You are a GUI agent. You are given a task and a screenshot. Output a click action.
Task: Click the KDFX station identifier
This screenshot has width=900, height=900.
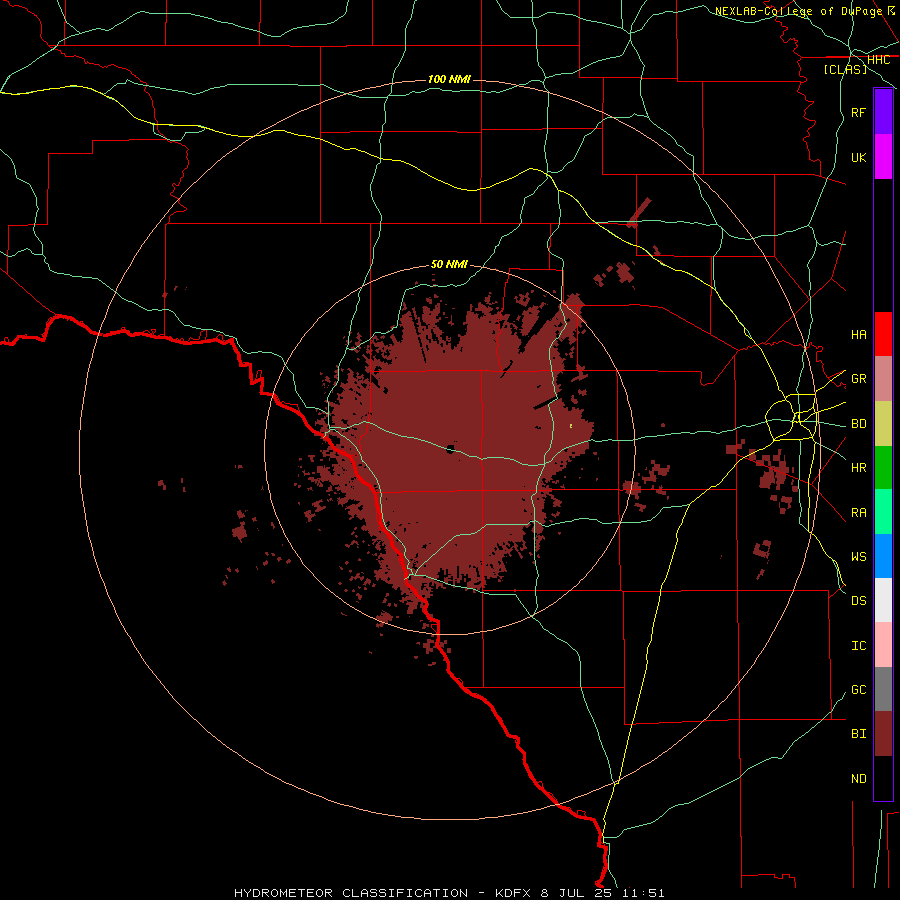[513, 893]
